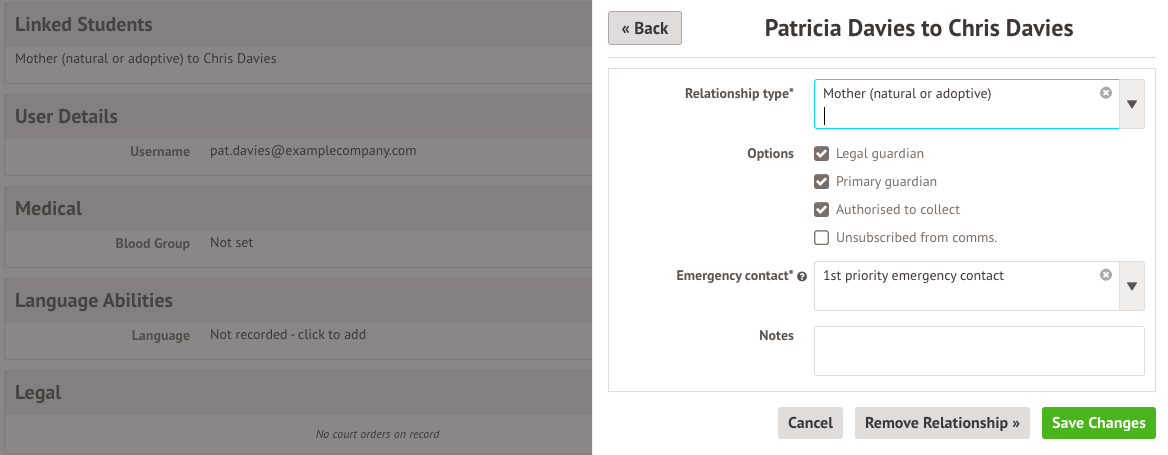
Task: Toggle the Primary guardian checkbox
Action: (822, 182)
